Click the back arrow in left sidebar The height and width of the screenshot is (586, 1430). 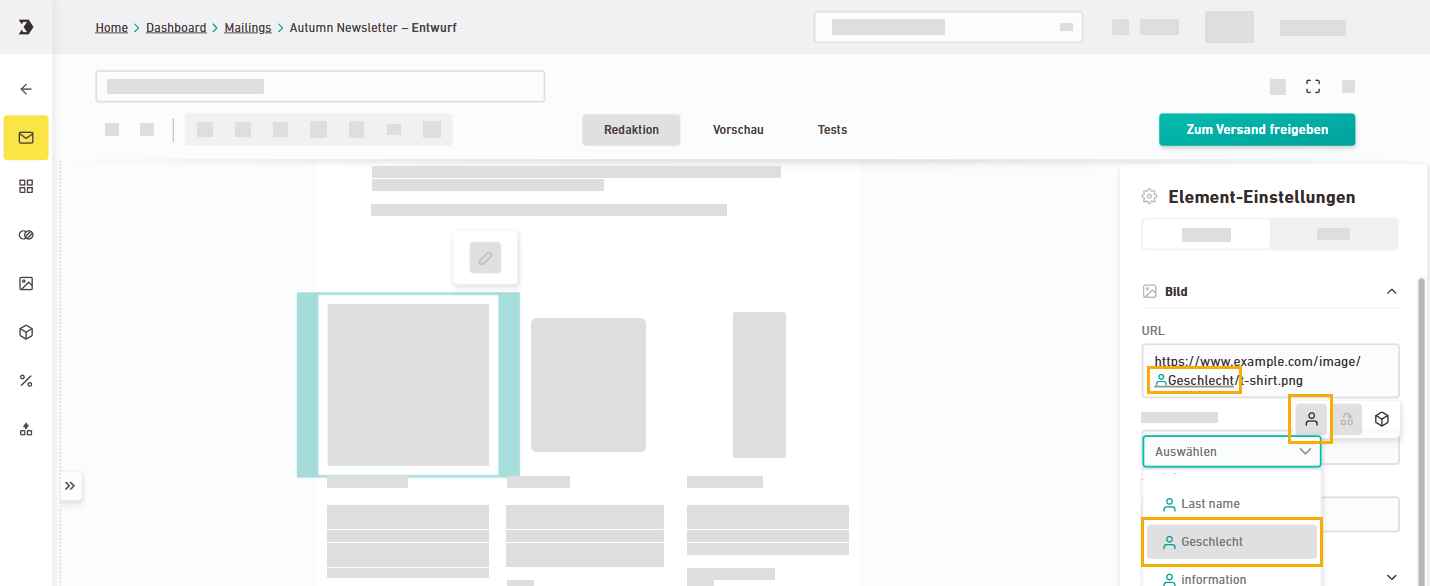click(26, 89)
